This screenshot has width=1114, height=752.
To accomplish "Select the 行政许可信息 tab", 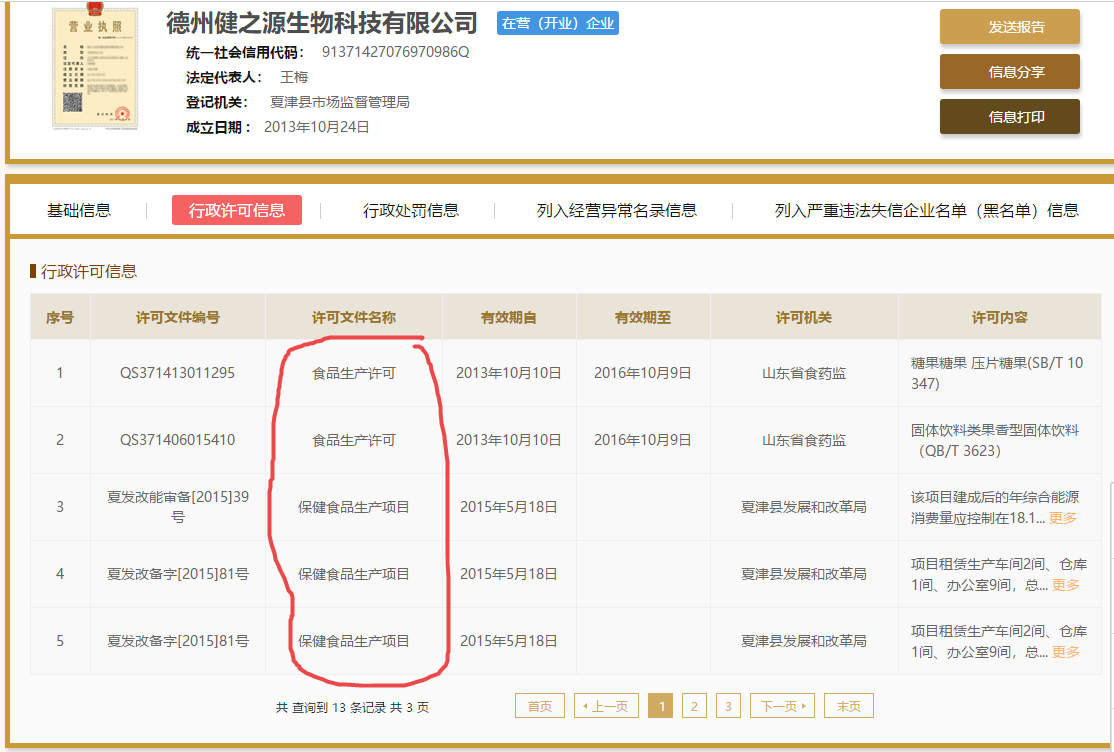I will point(236,211).
